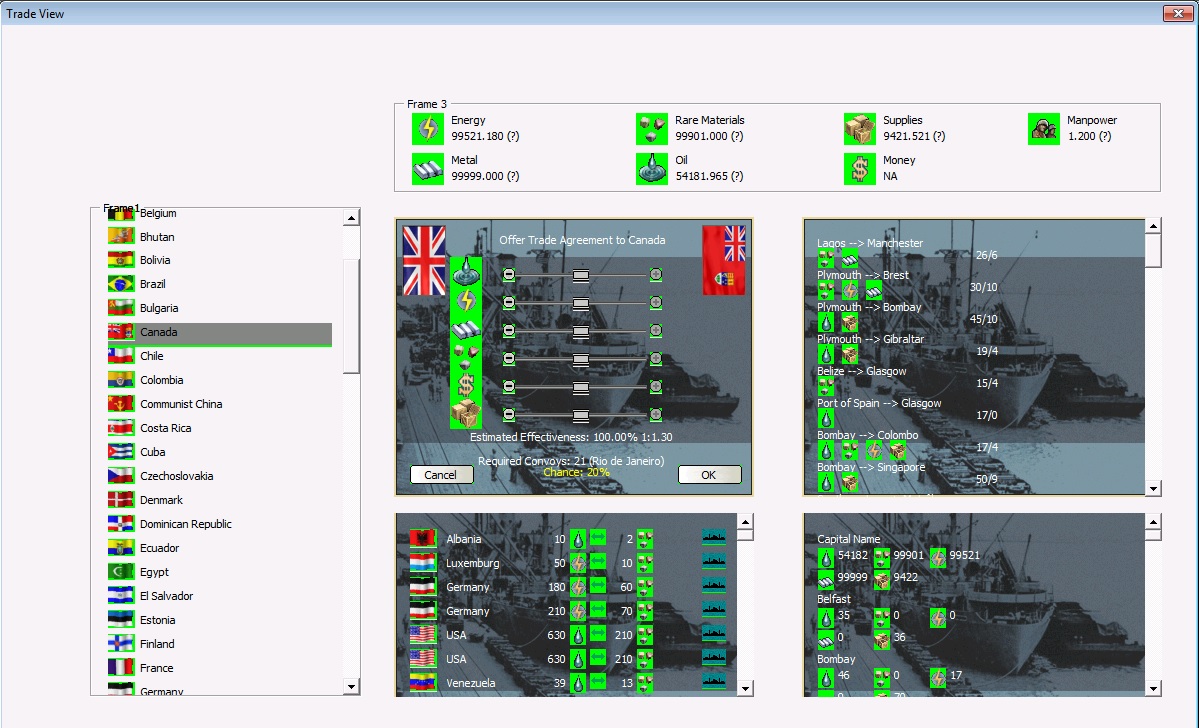Click the down arrow of the convoy list scrollbar
Image resolution: width=1199 pixels, height=728 pixels.
(x=1154, y=488)
